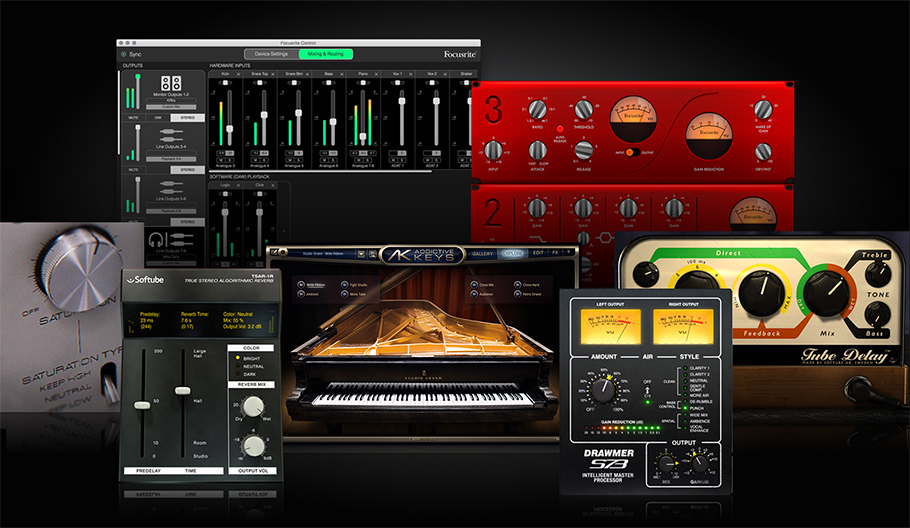910x528 pixels.
Task: Switch to Device Settings tab in Focusrite Control
Action: coord(271,54)
